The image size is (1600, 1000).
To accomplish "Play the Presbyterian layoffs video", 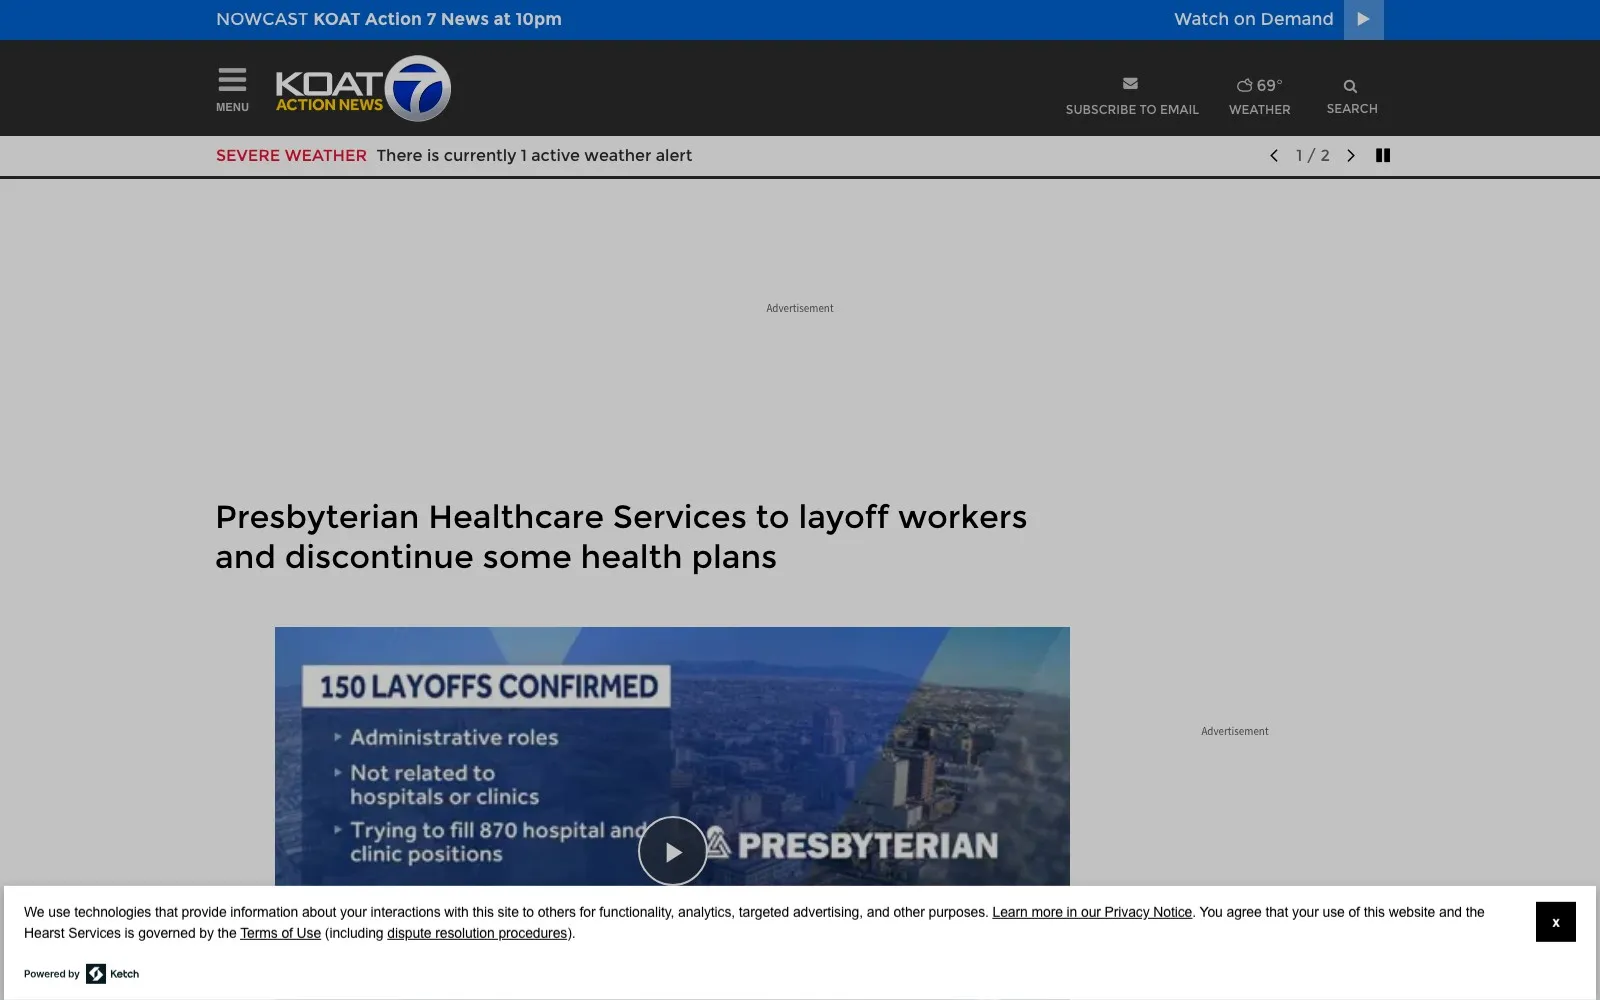I will click(672, 851).
